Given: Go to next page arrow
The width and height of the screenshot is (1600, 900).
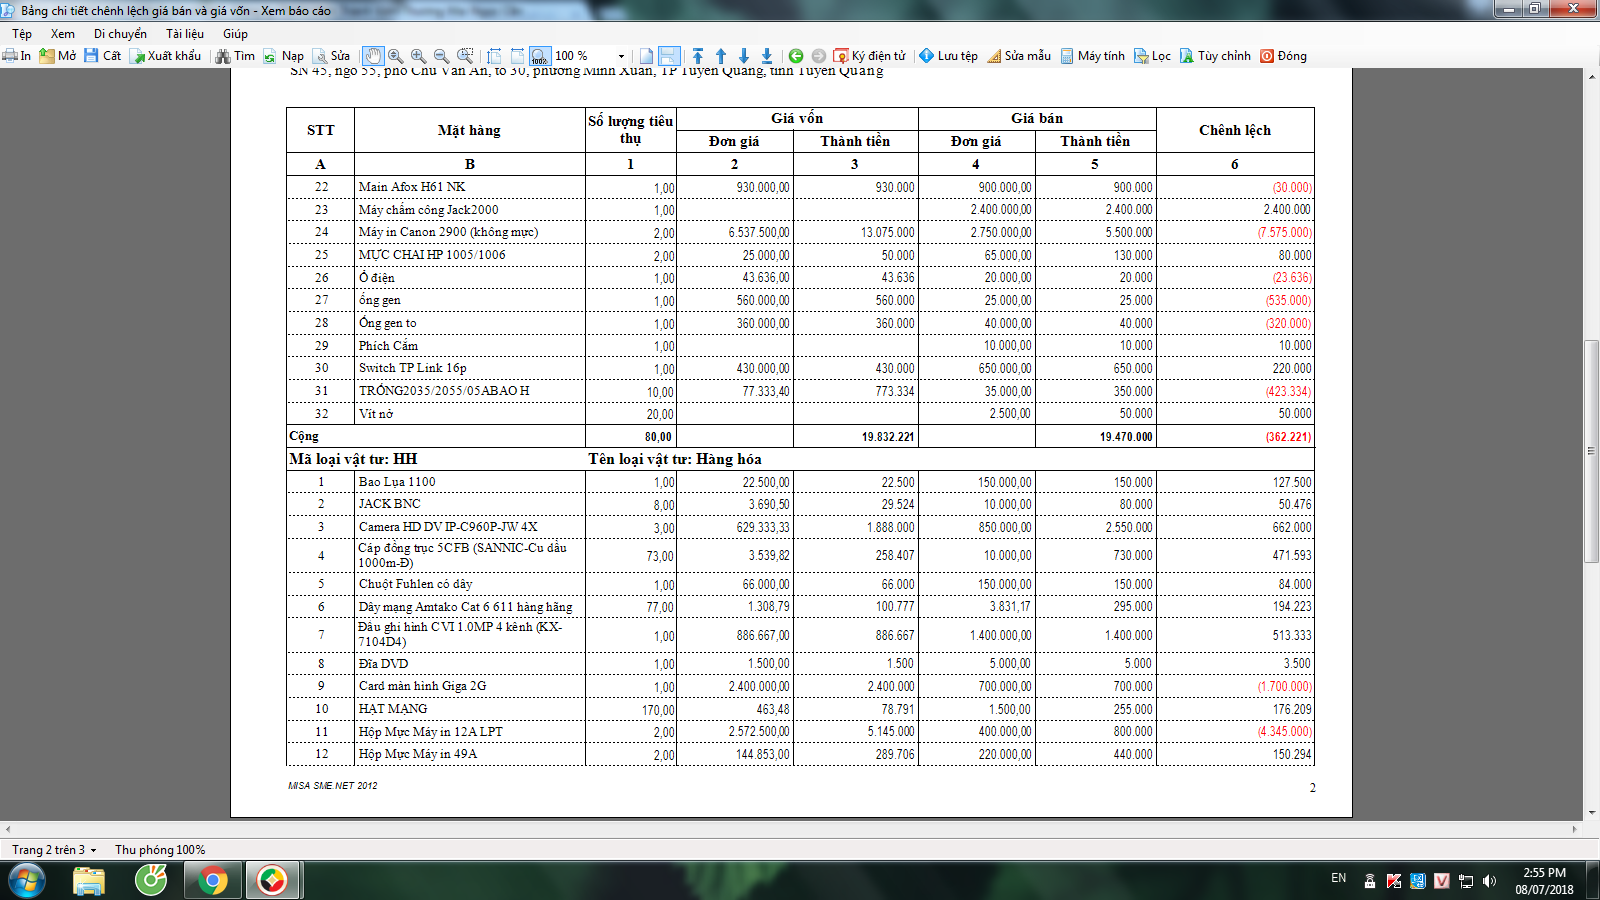Looking at the screenshot, I should pos(744,56).
